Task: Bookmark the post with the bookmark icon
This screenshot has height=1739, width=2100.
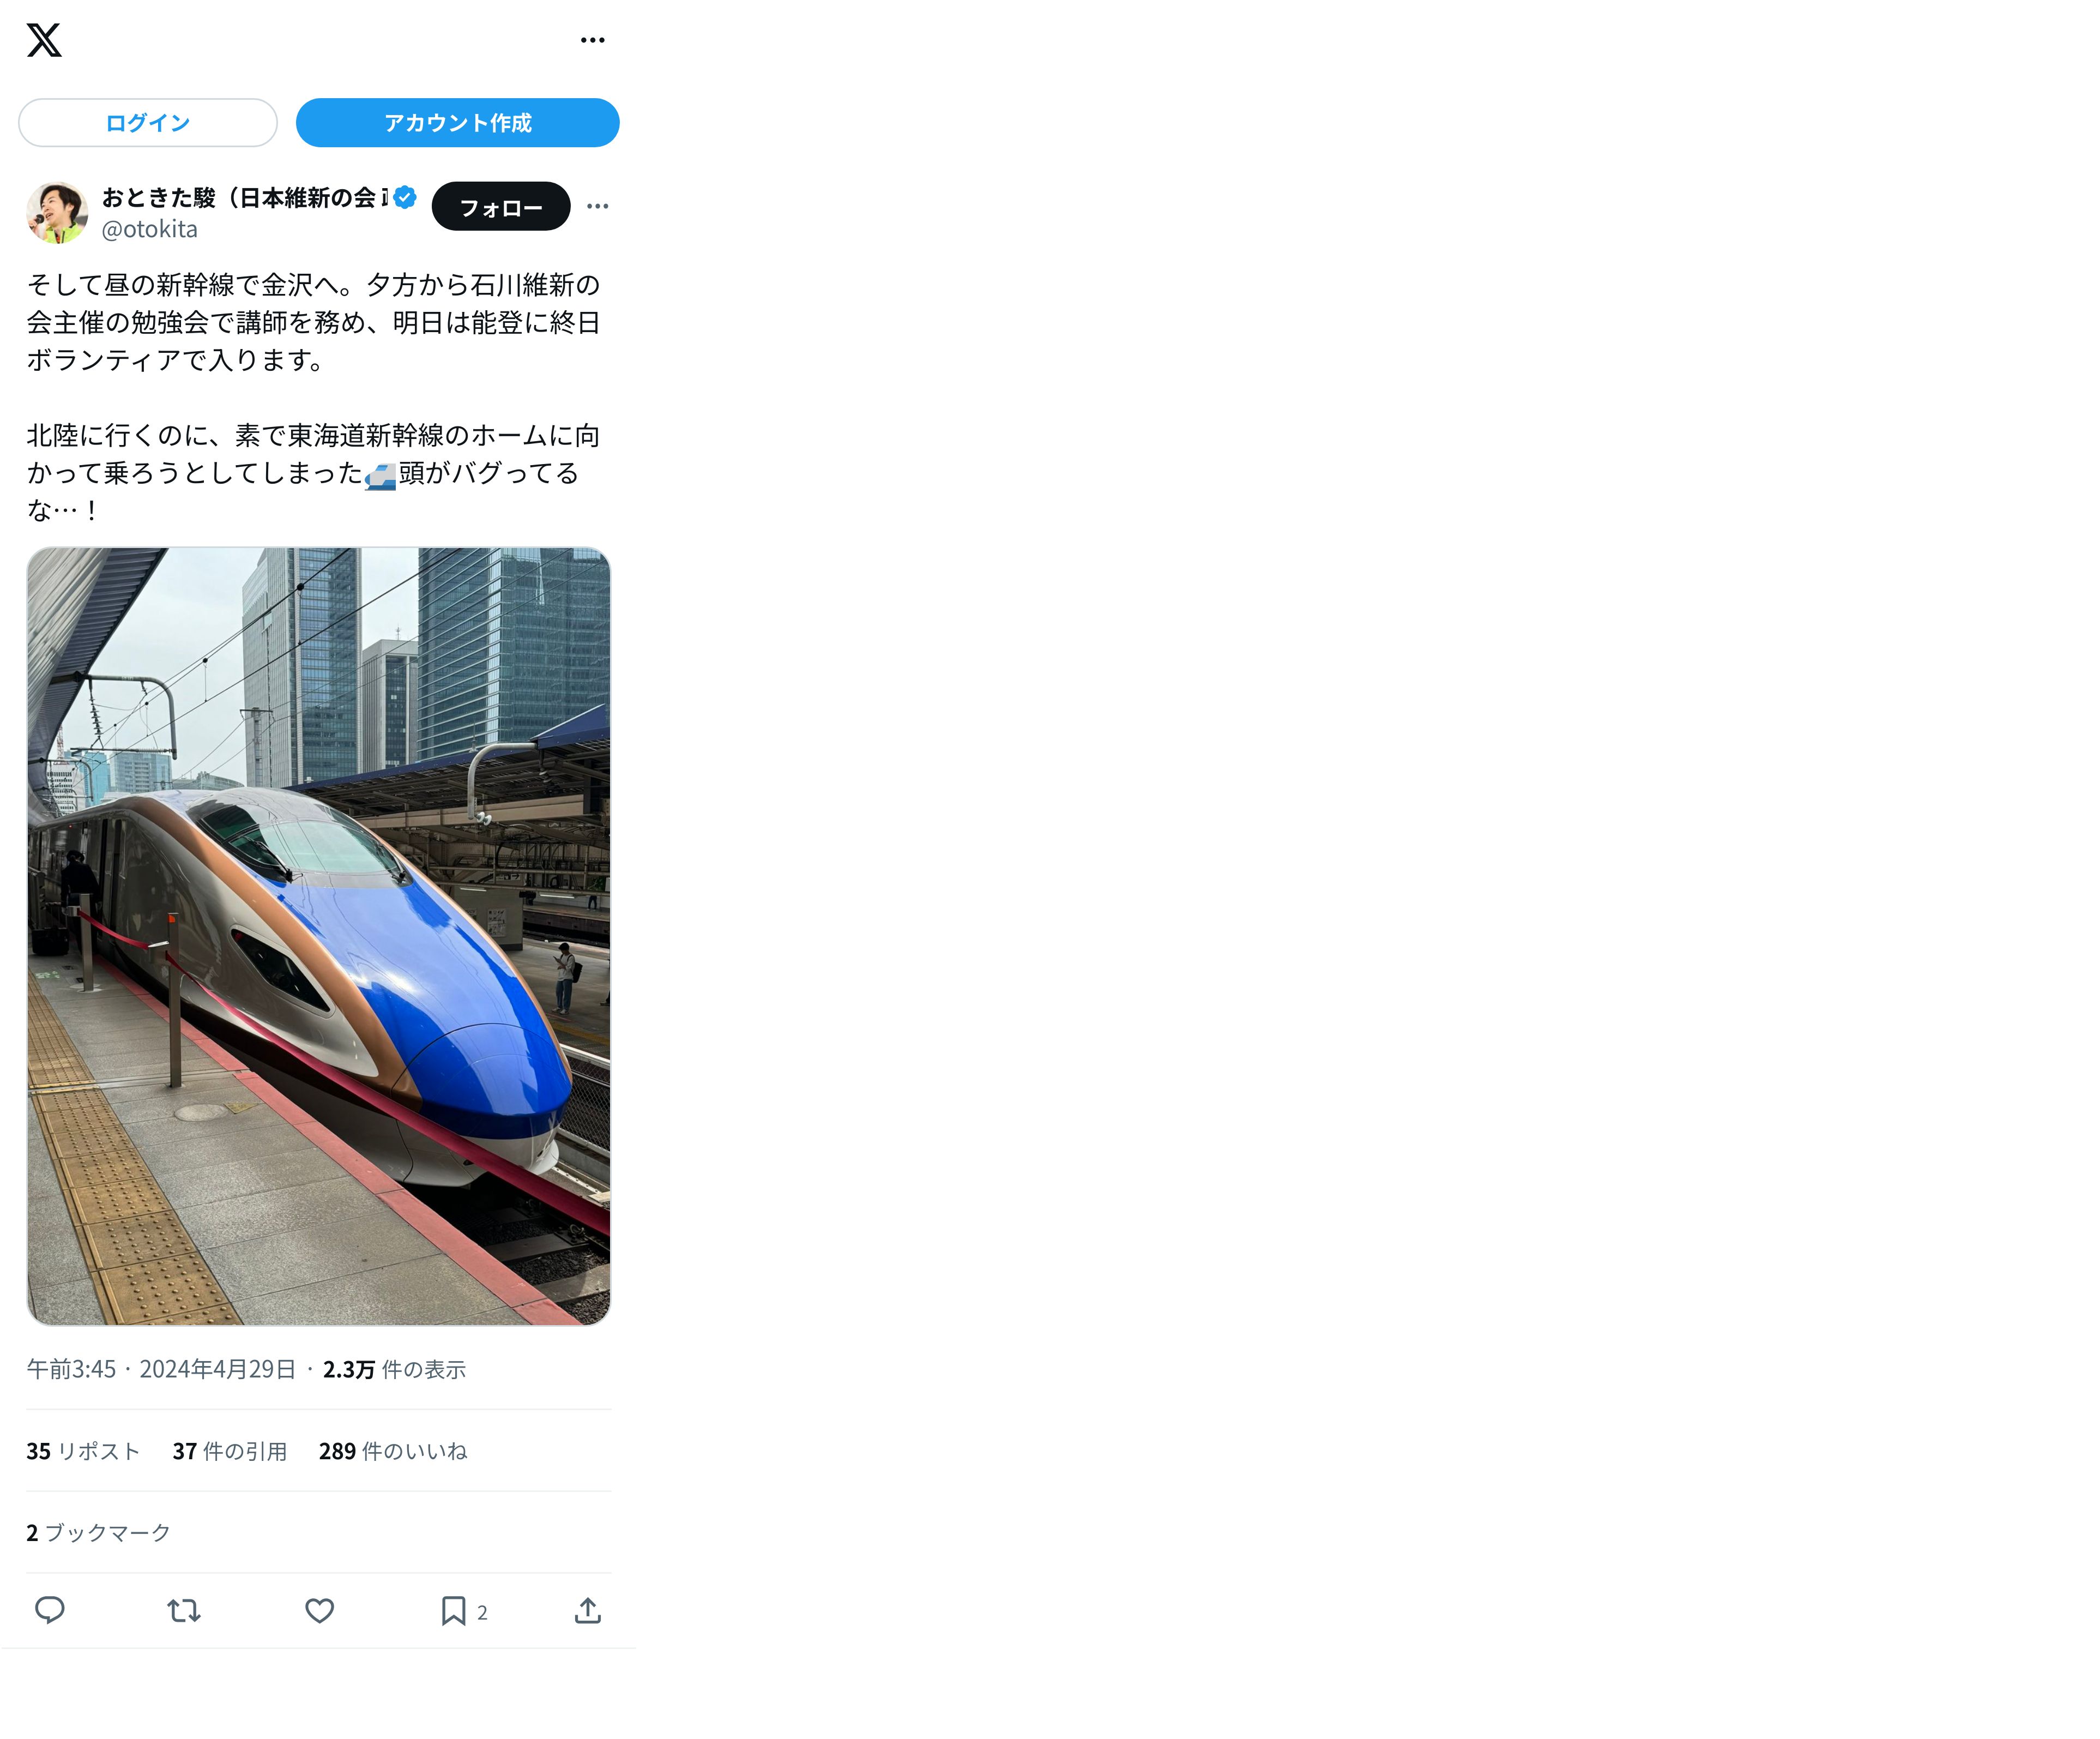Action: 453,1611
